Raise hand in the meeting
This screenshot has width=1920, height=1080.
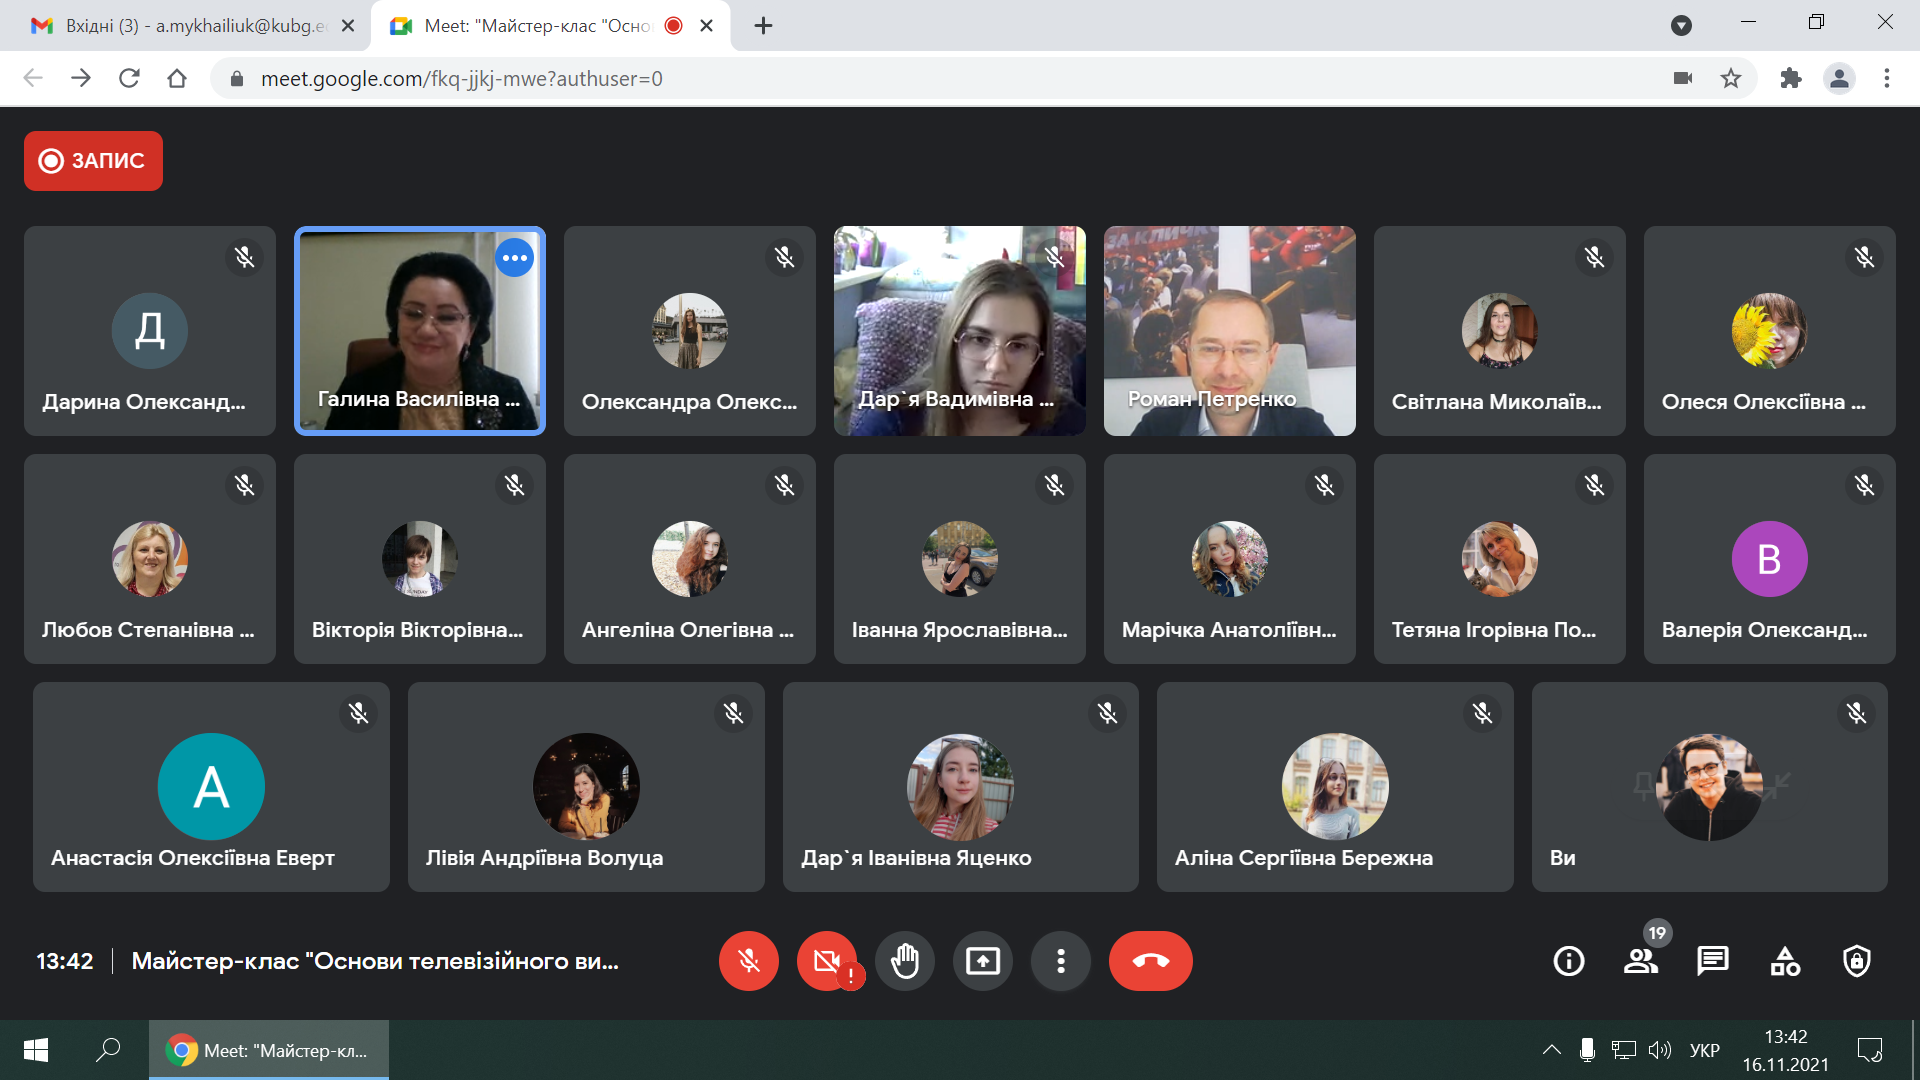904,961
